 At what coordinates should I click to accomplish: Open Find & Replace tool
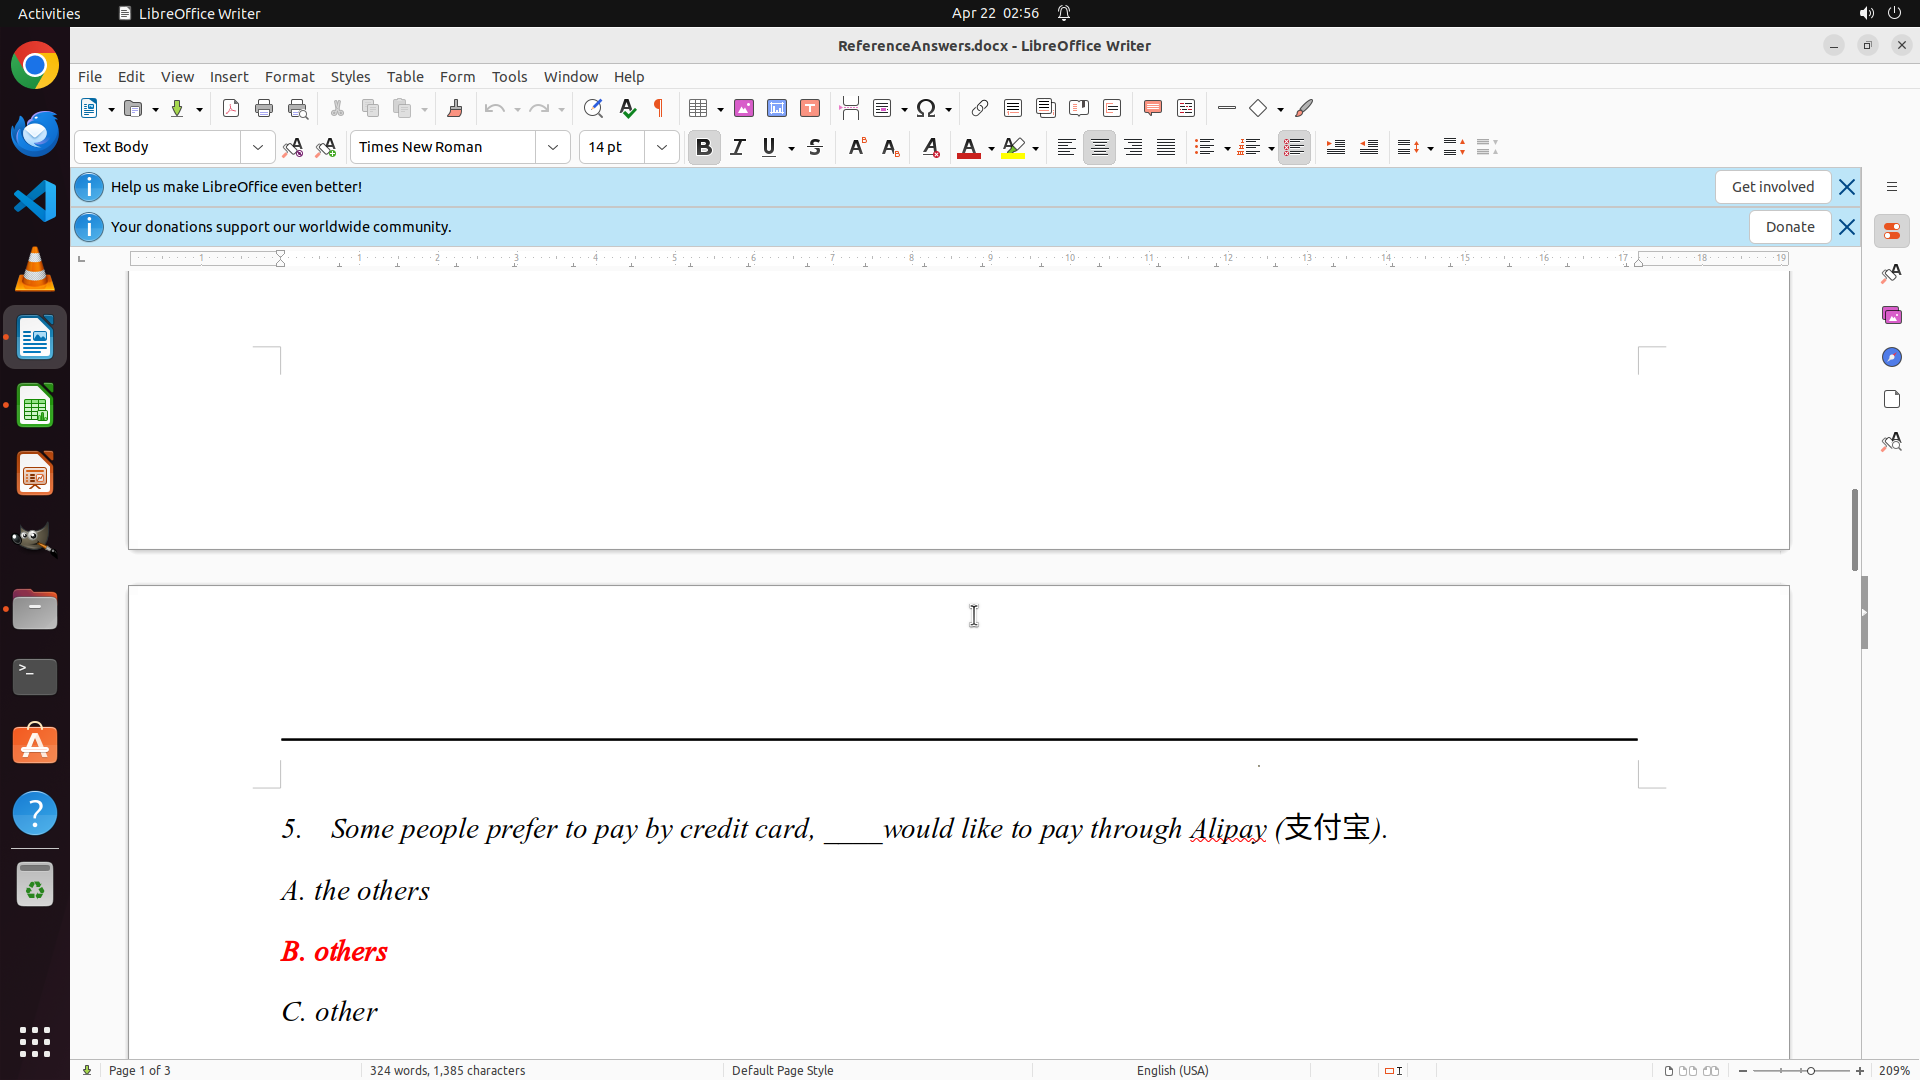pos(593,108)
